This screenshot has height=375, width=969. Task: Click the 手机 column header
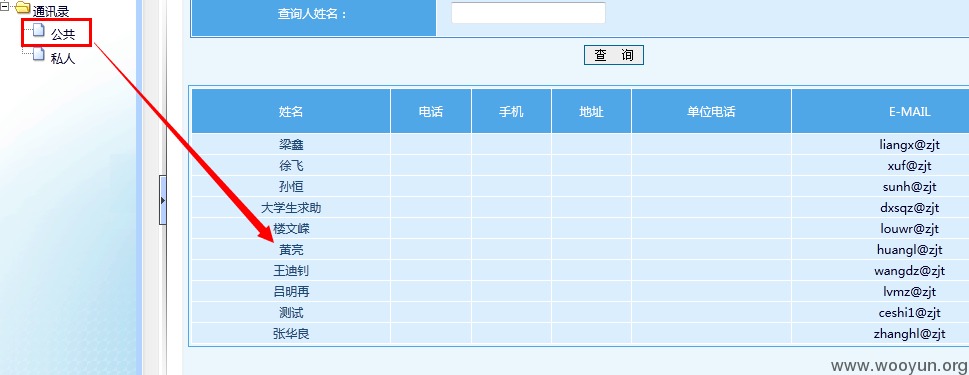511,111
